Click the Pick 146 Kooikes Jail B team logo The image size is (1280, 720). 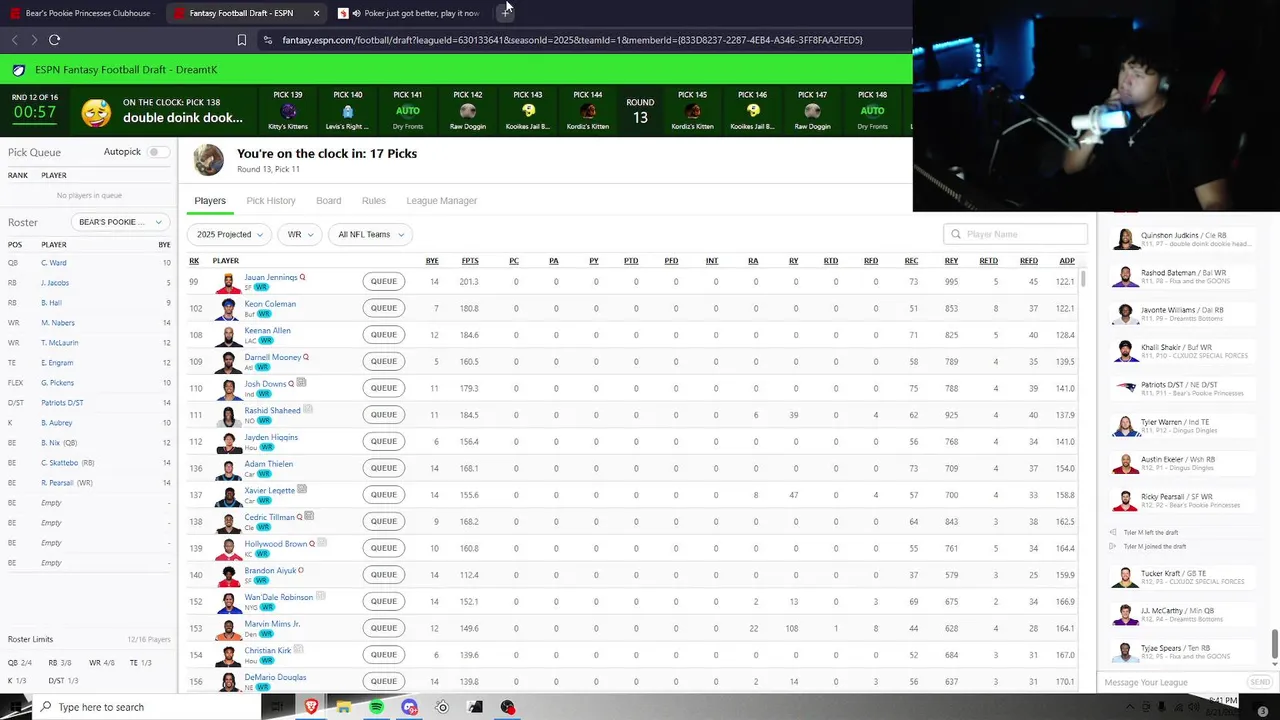tap(753, 111)
